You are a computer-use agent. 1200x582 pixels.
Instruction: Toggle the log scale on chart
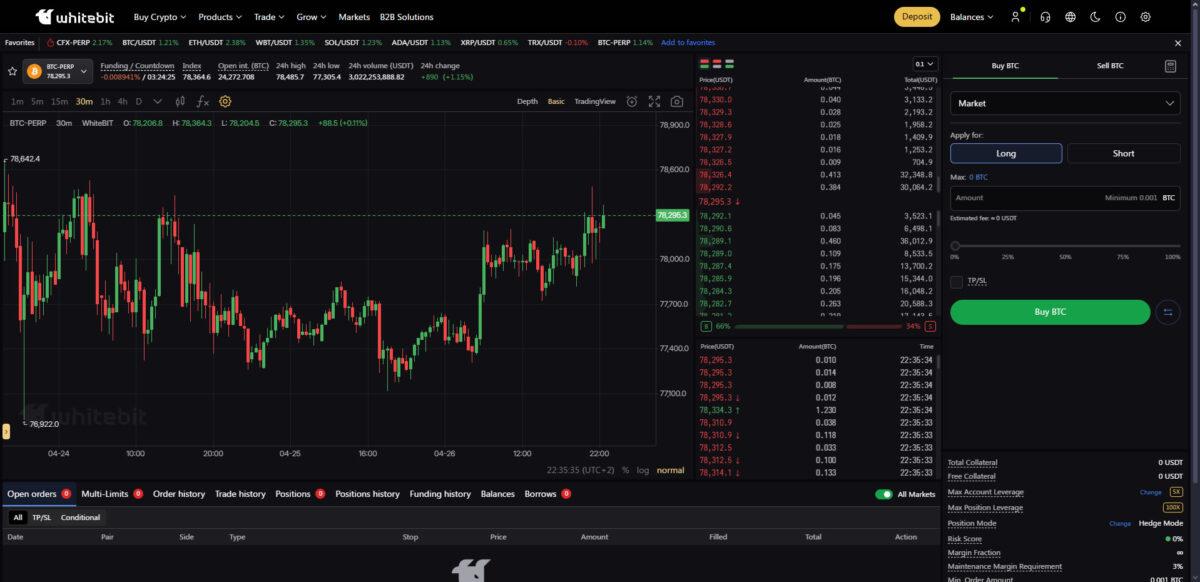(x=642, y=470)
